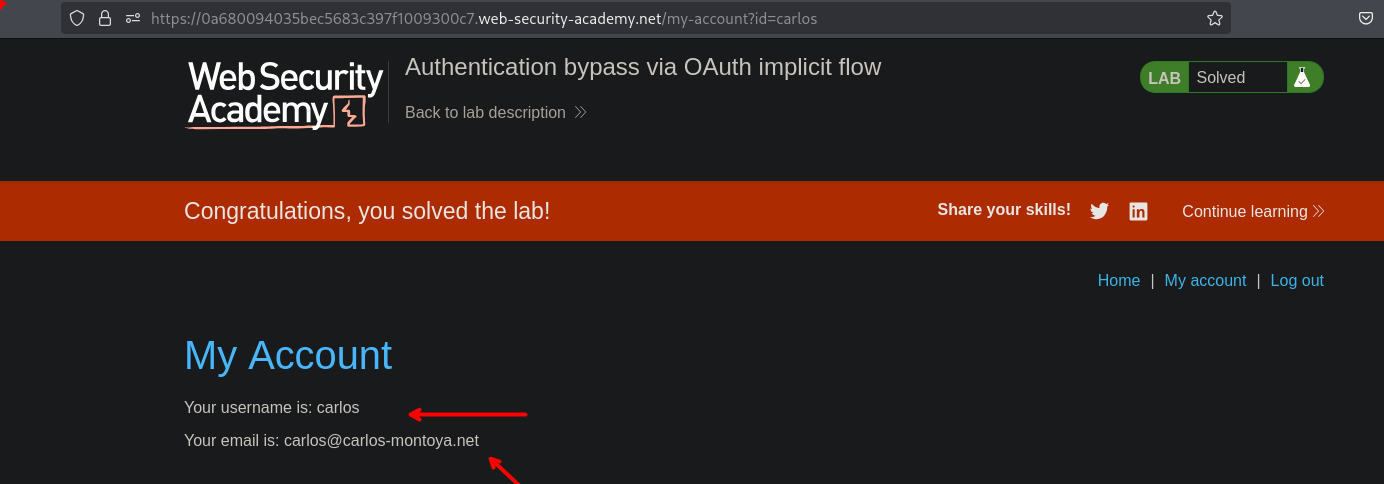Click the double chevron after Back to lab description
Viewport: 1384px width, 484px height.
point(580,113)
